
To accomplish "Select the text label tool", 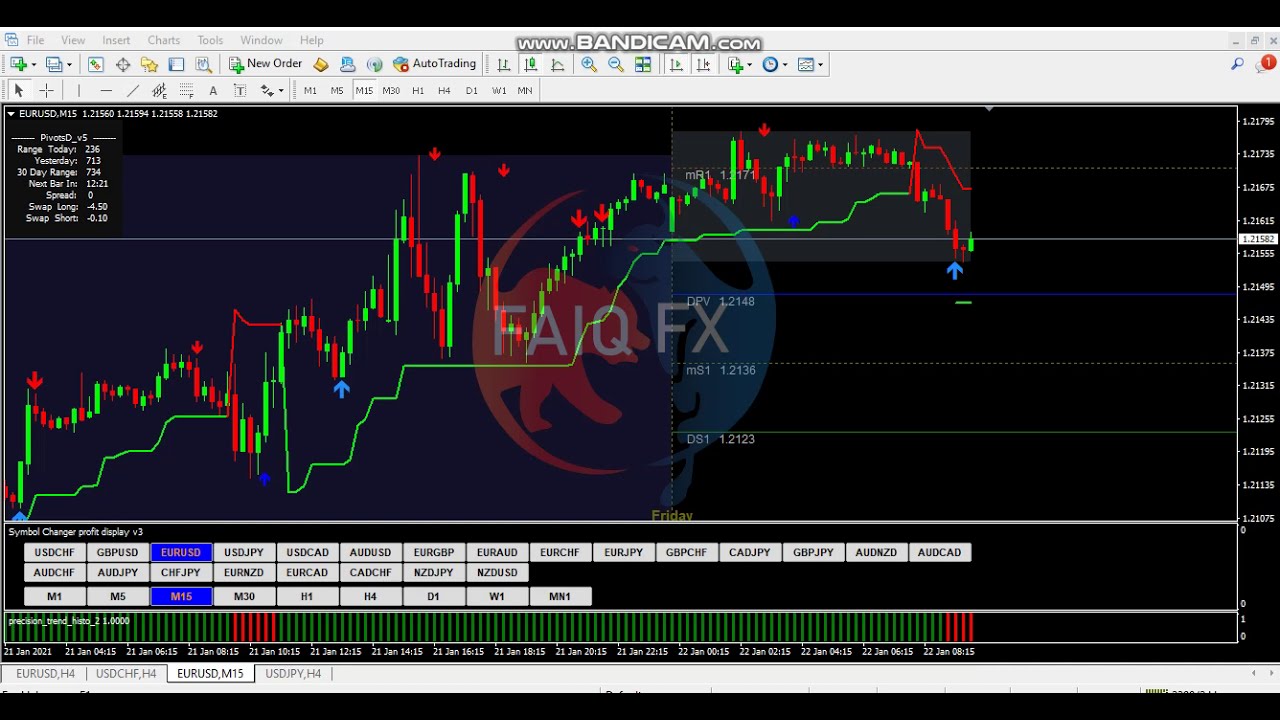I will point(240,90).
